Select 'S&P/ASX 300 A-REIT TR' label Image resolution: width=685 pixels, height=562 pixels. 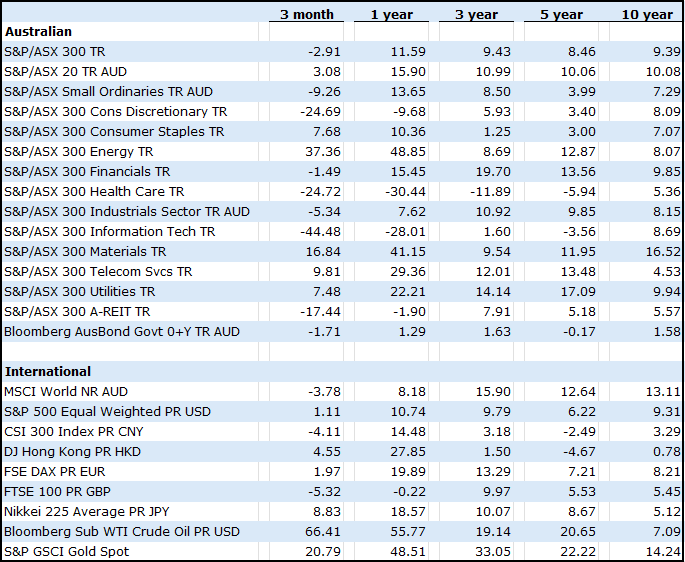[x=77, y=312]
